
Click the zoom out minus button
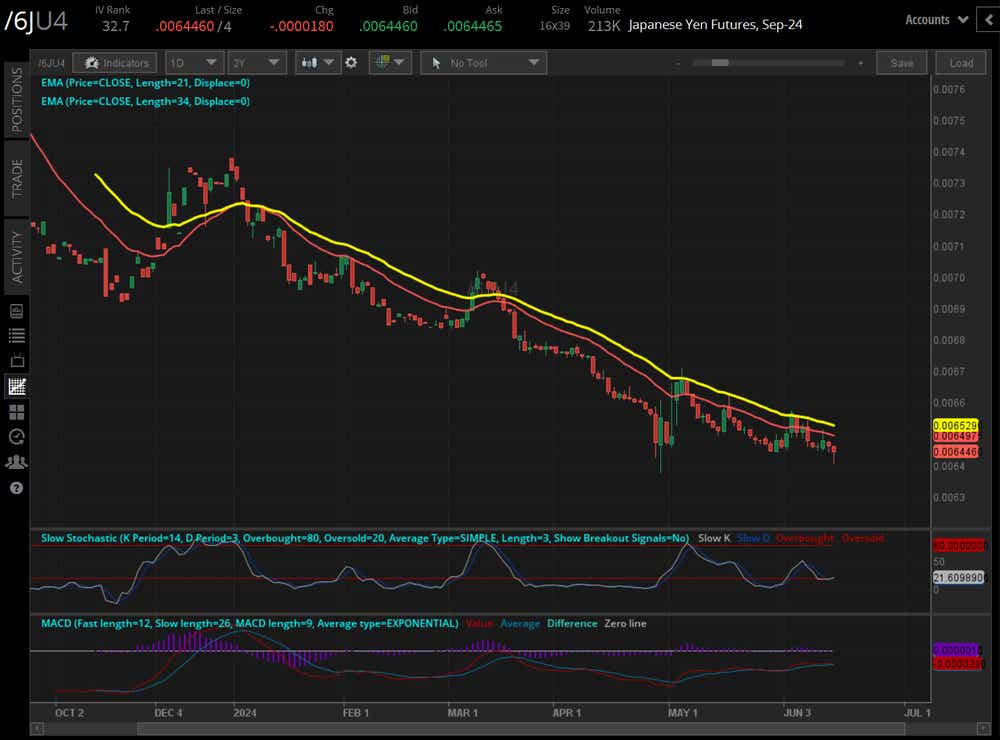(x=679, y=63)
